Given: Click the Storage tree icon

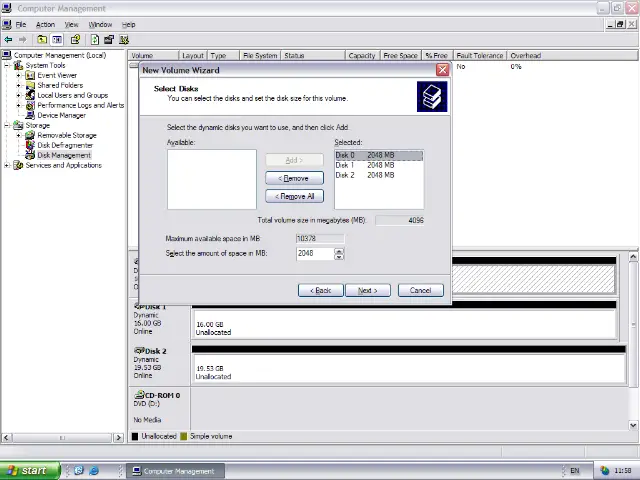Looking at the screenshot, I should tap(18, 125).
